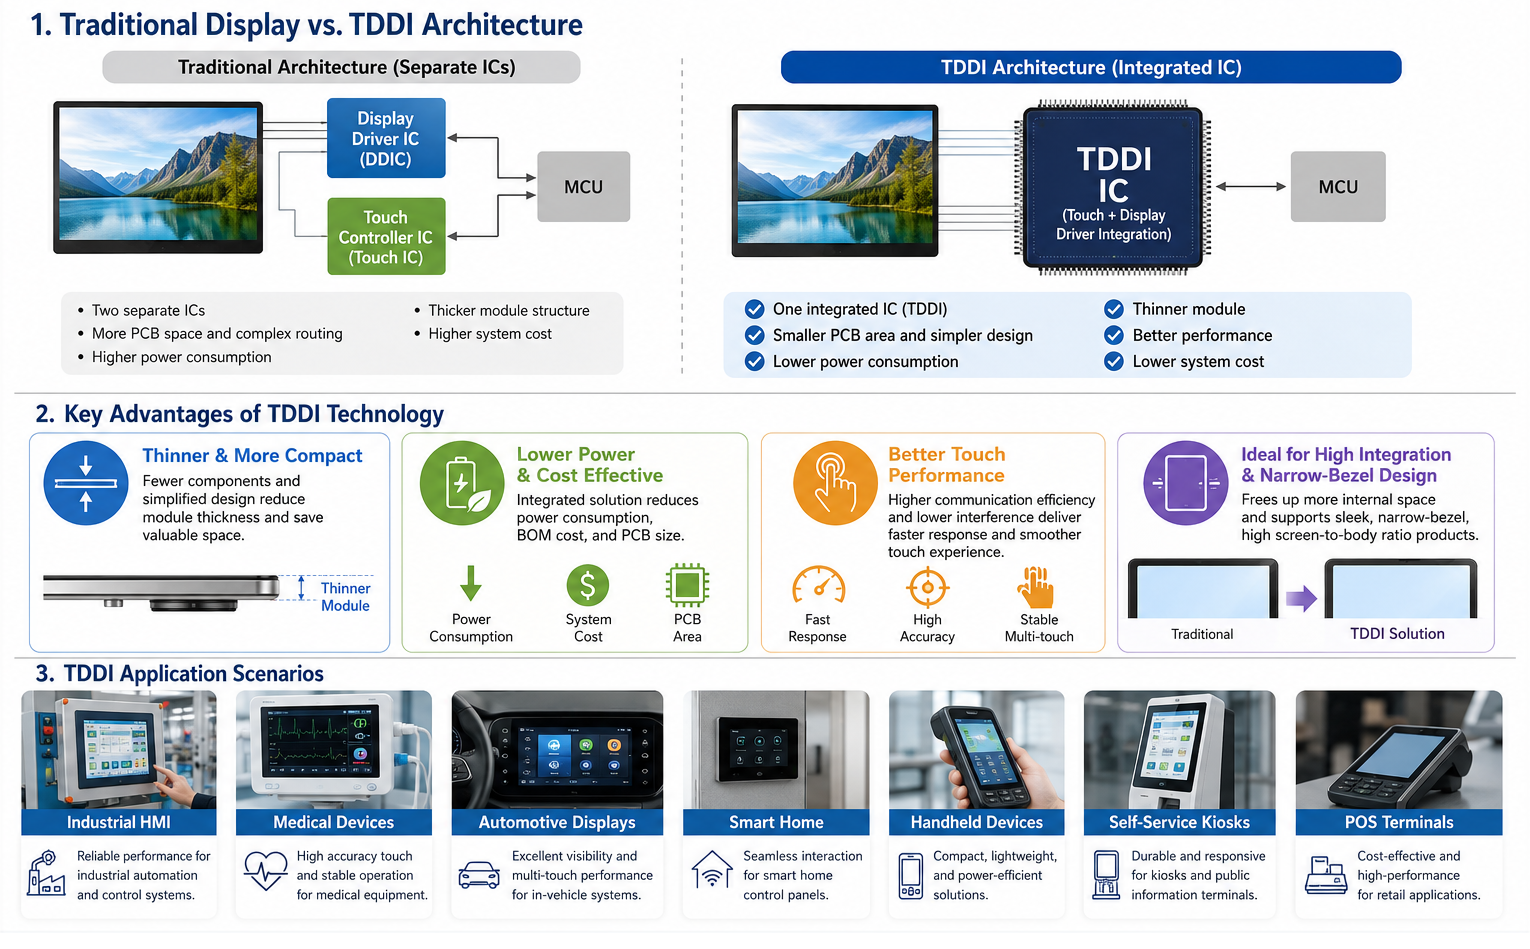
Task: Click the 'Two separate ICs' bullet
Action: pyautogui.click(x=148, y=310)
